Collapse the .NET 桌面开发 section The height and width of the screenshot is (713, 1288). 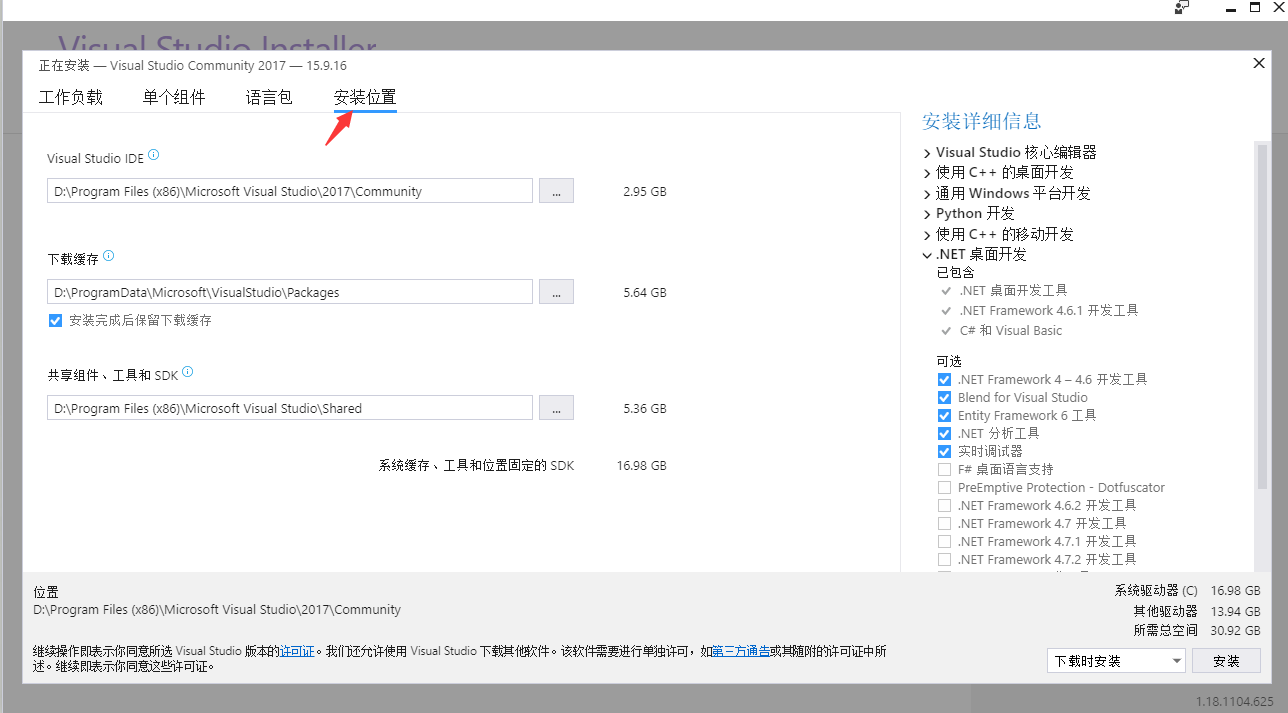927,255
